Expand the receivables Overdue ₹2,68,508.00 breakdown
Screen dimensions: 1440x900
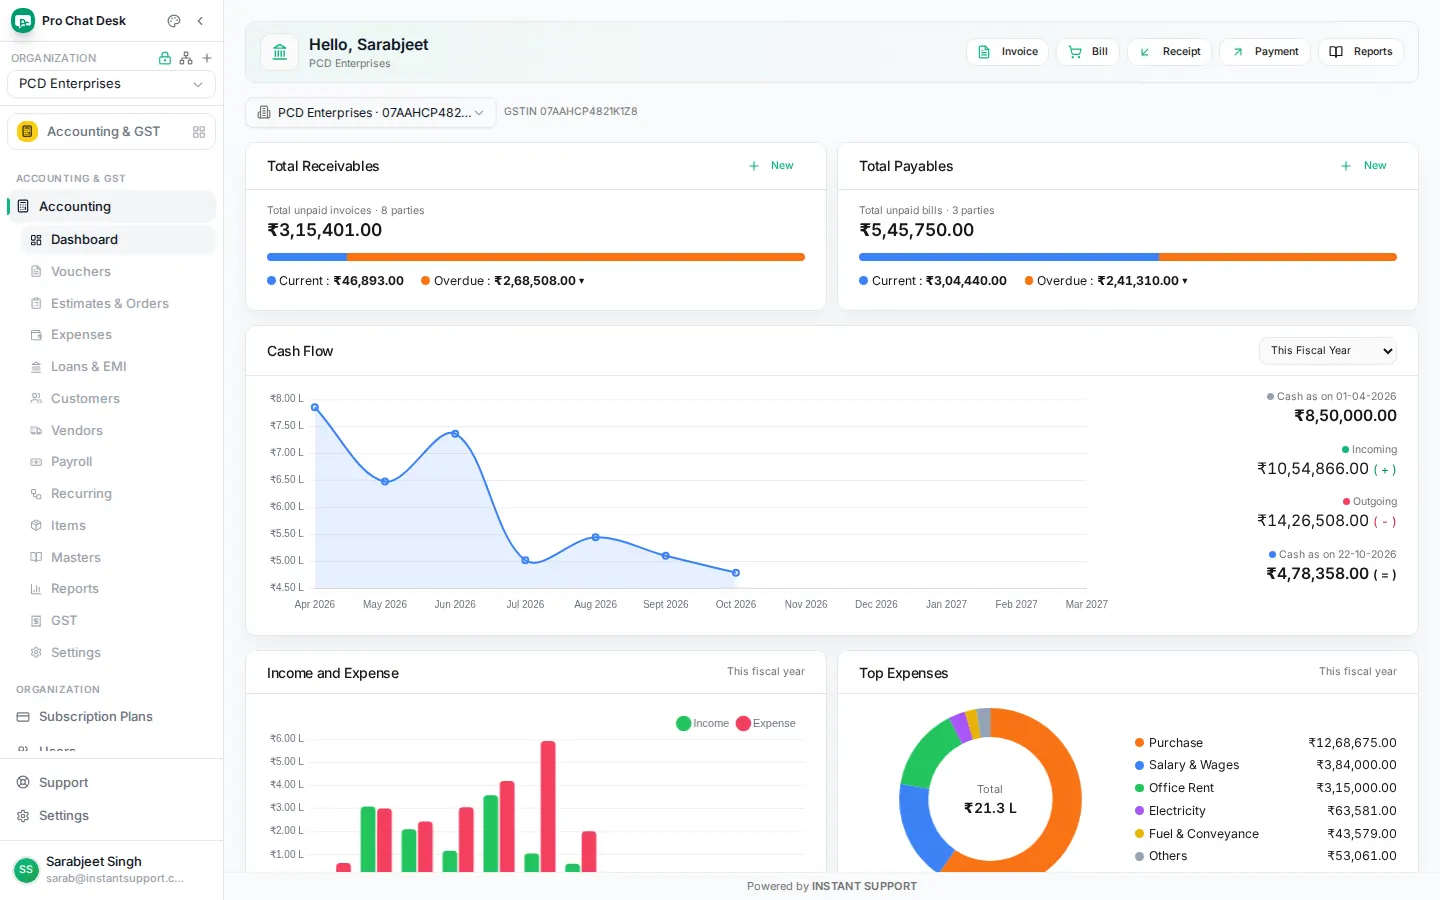coord(503,281)
